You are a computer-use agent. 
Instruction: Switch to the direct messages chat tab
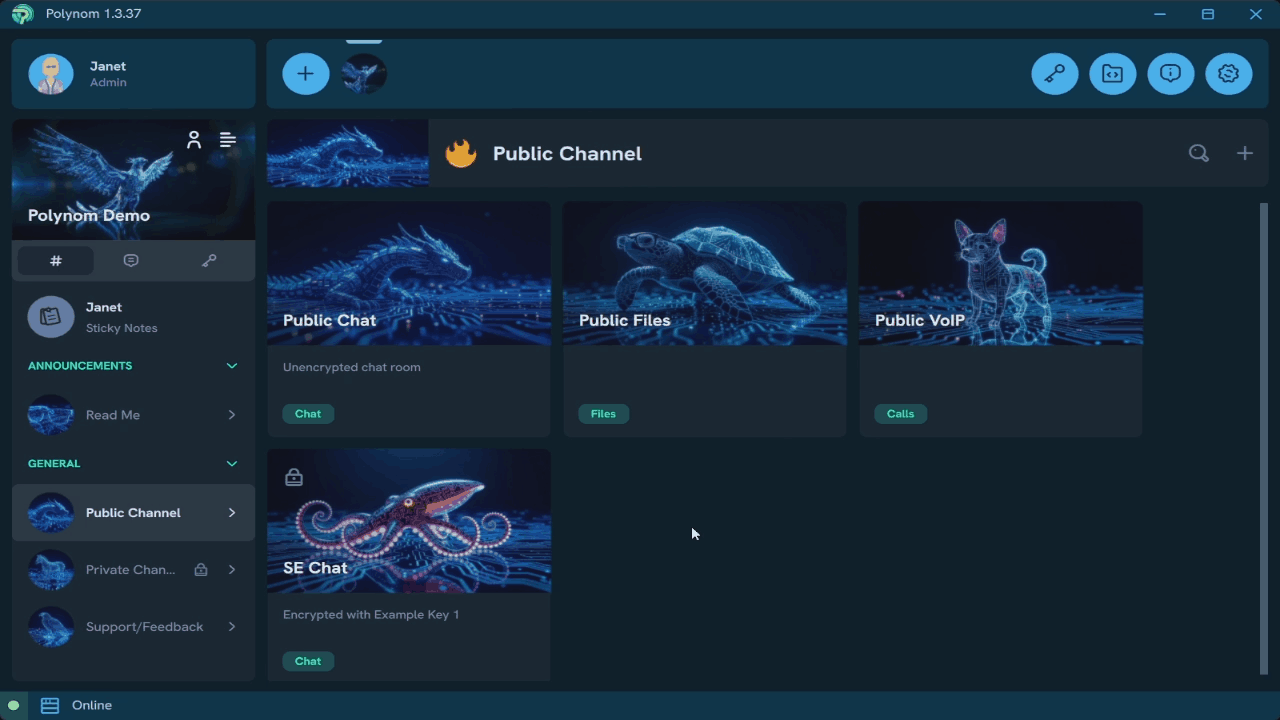131,261
